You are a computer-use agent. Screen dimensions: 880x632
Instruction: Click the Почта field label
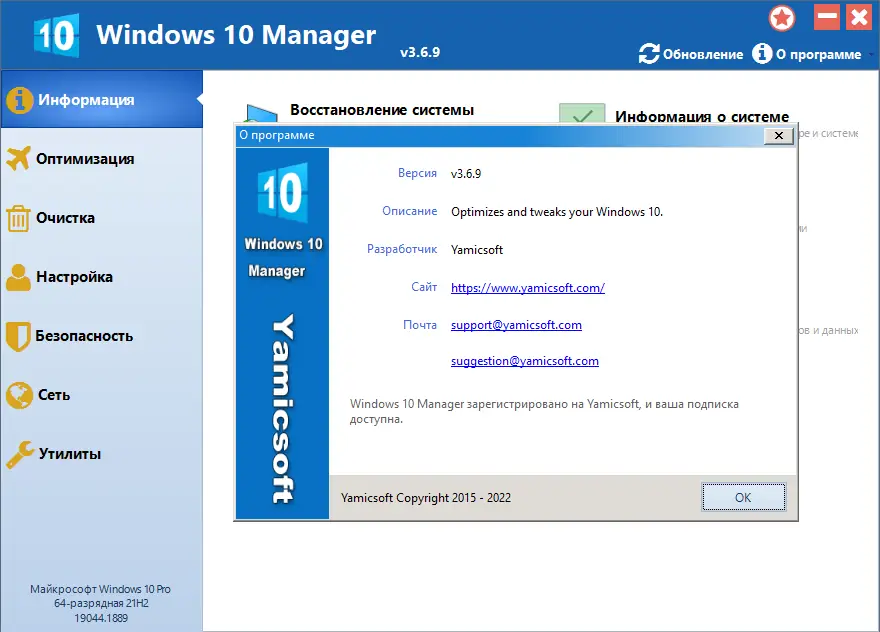tap(420, 325)
